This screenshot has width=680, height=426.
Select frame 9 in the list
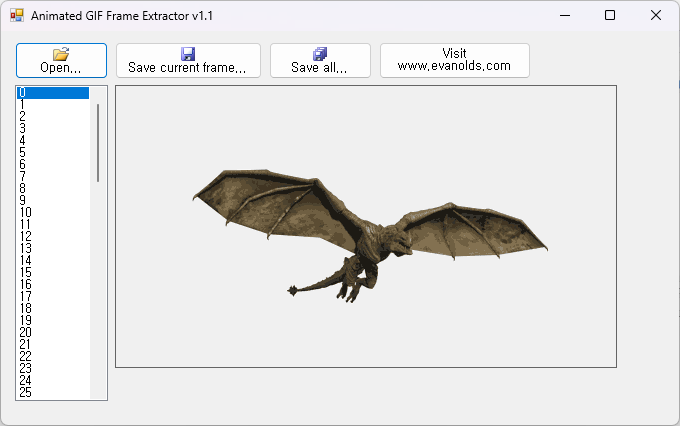coord(53,201)
